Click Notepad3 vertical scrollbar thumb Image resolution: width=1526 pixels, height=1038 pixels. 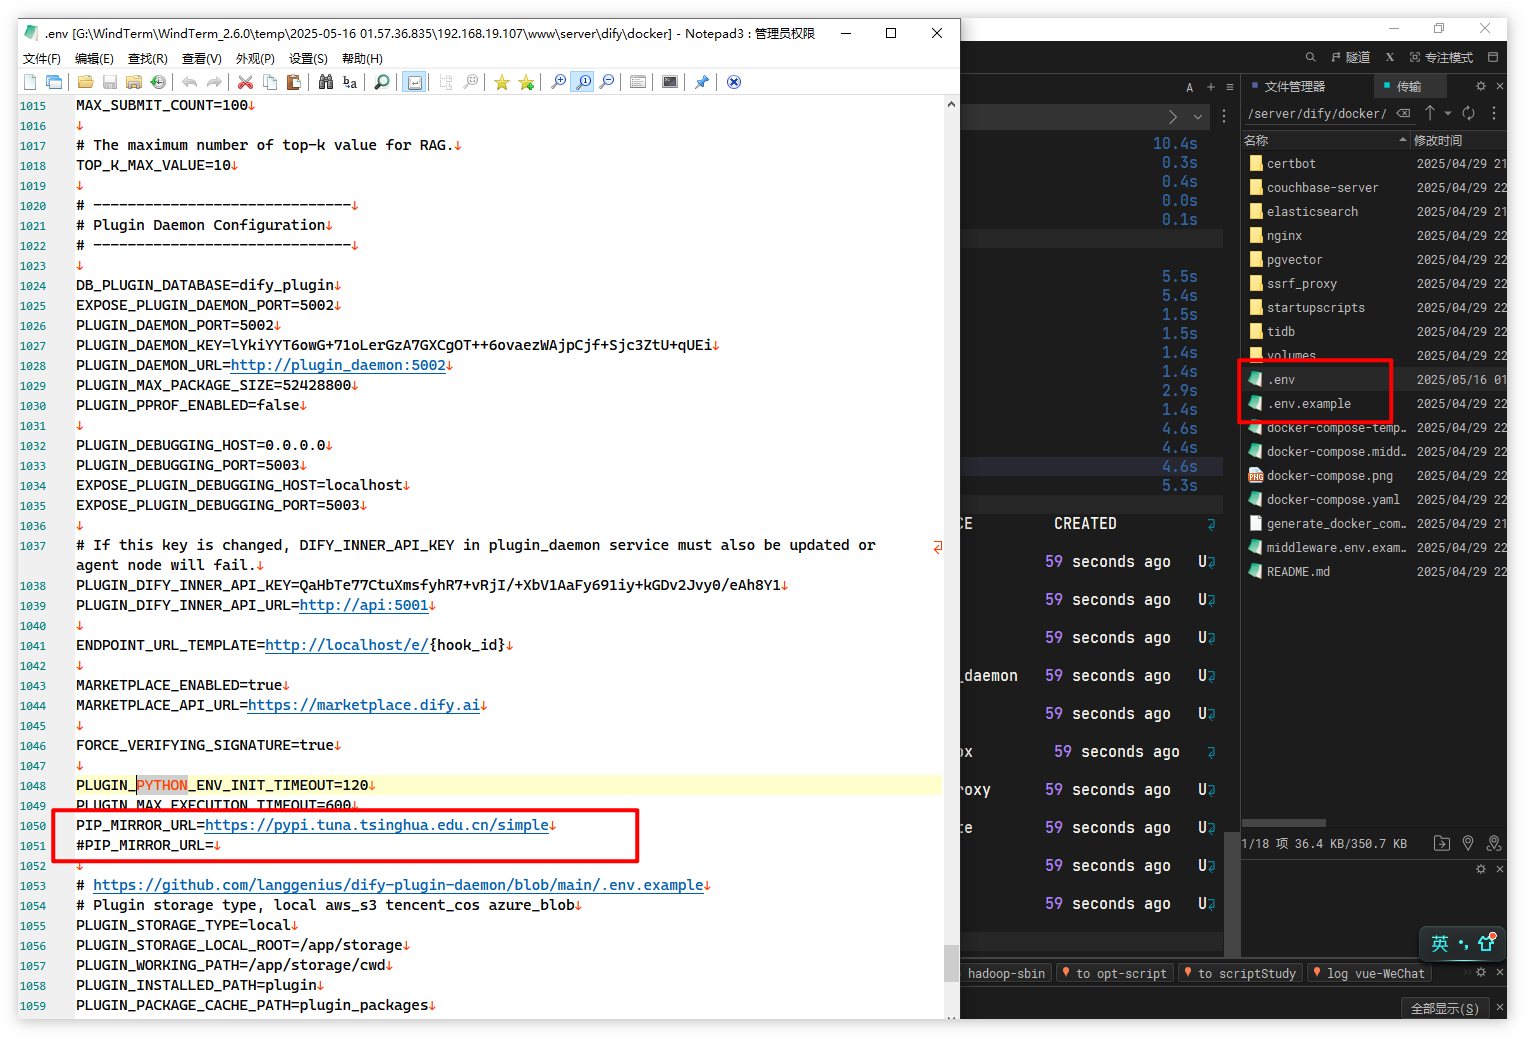click(951, 964)
